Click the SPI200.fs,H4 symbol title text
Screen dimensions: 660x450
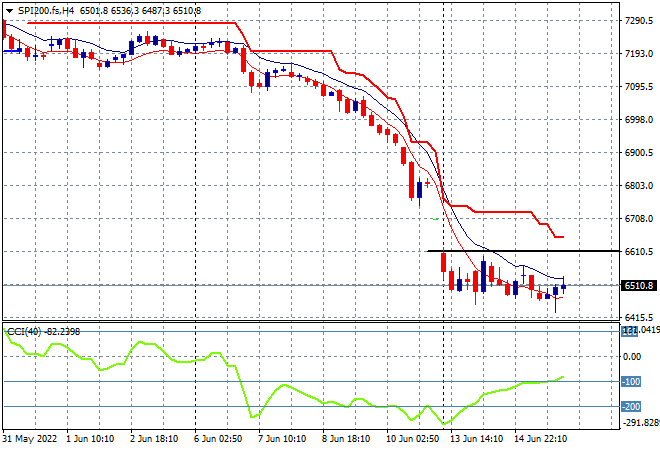point(46,11)
